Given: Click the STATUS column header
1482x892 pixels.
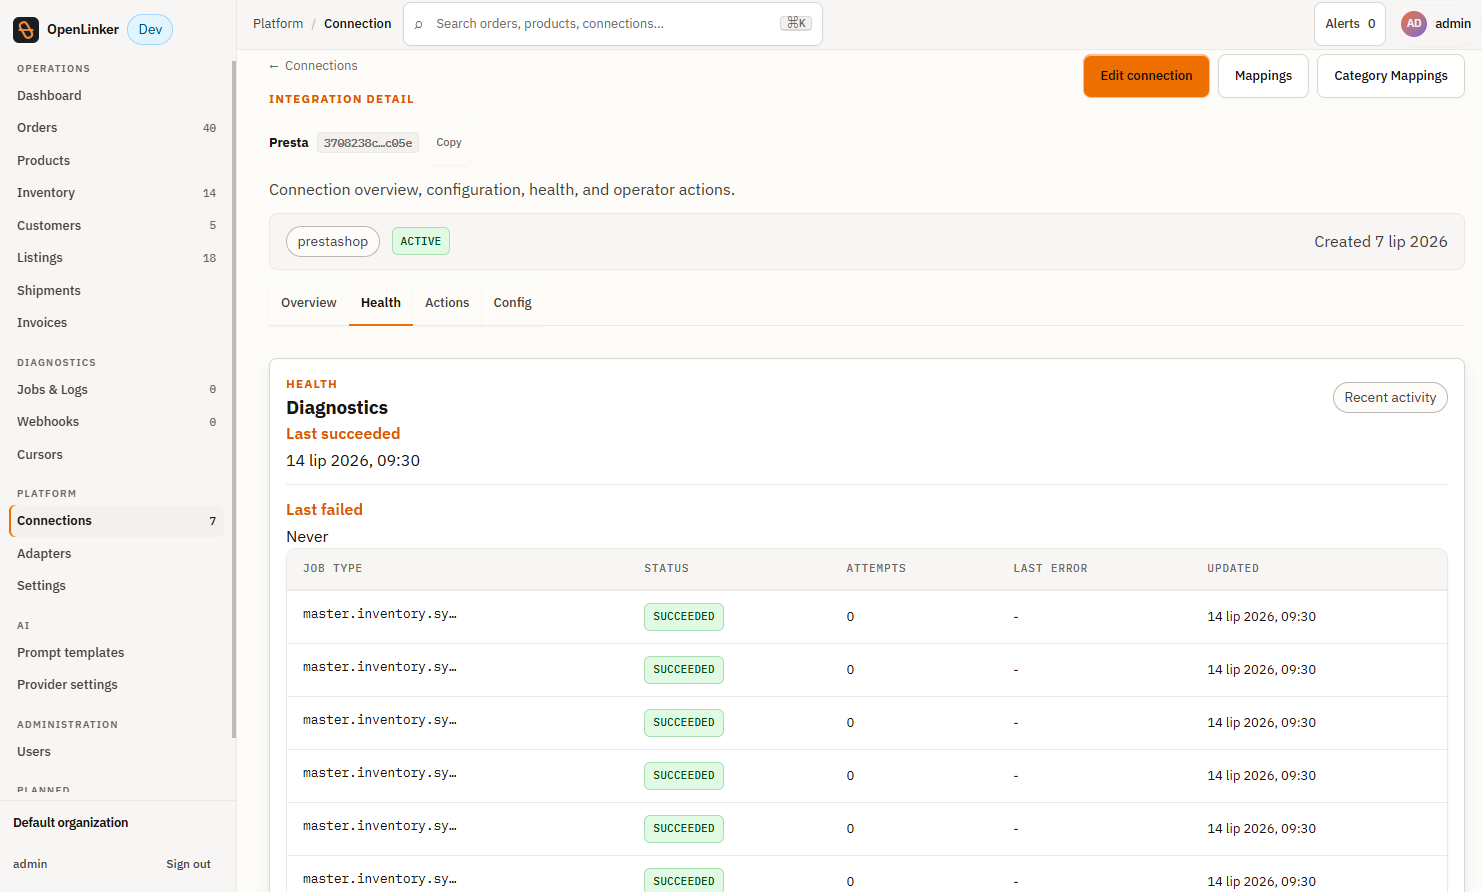Looking at the screenshot, I should click(666, 568).
